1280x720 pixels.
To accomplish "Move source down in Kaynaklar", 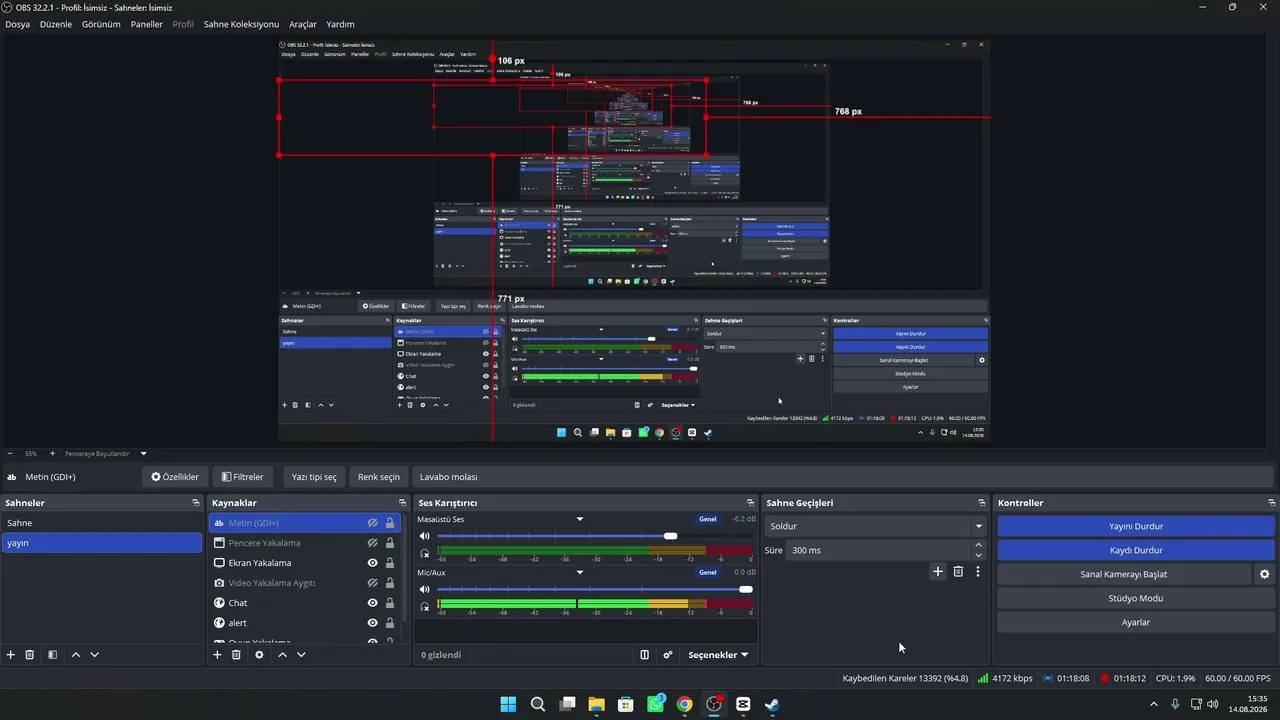I will pyautogui.click(x=301, y=655).
